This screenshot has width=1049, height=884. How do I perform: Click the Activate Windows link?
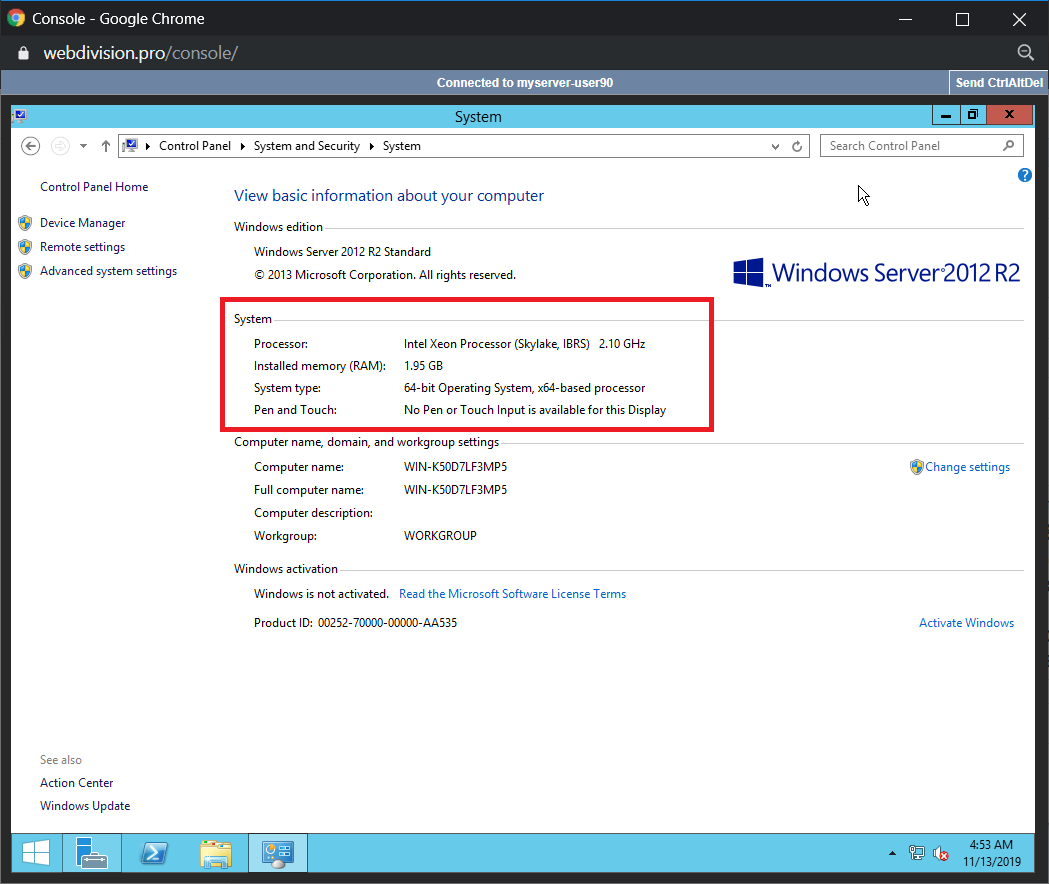pyautogui.click(x=966, y=623)
